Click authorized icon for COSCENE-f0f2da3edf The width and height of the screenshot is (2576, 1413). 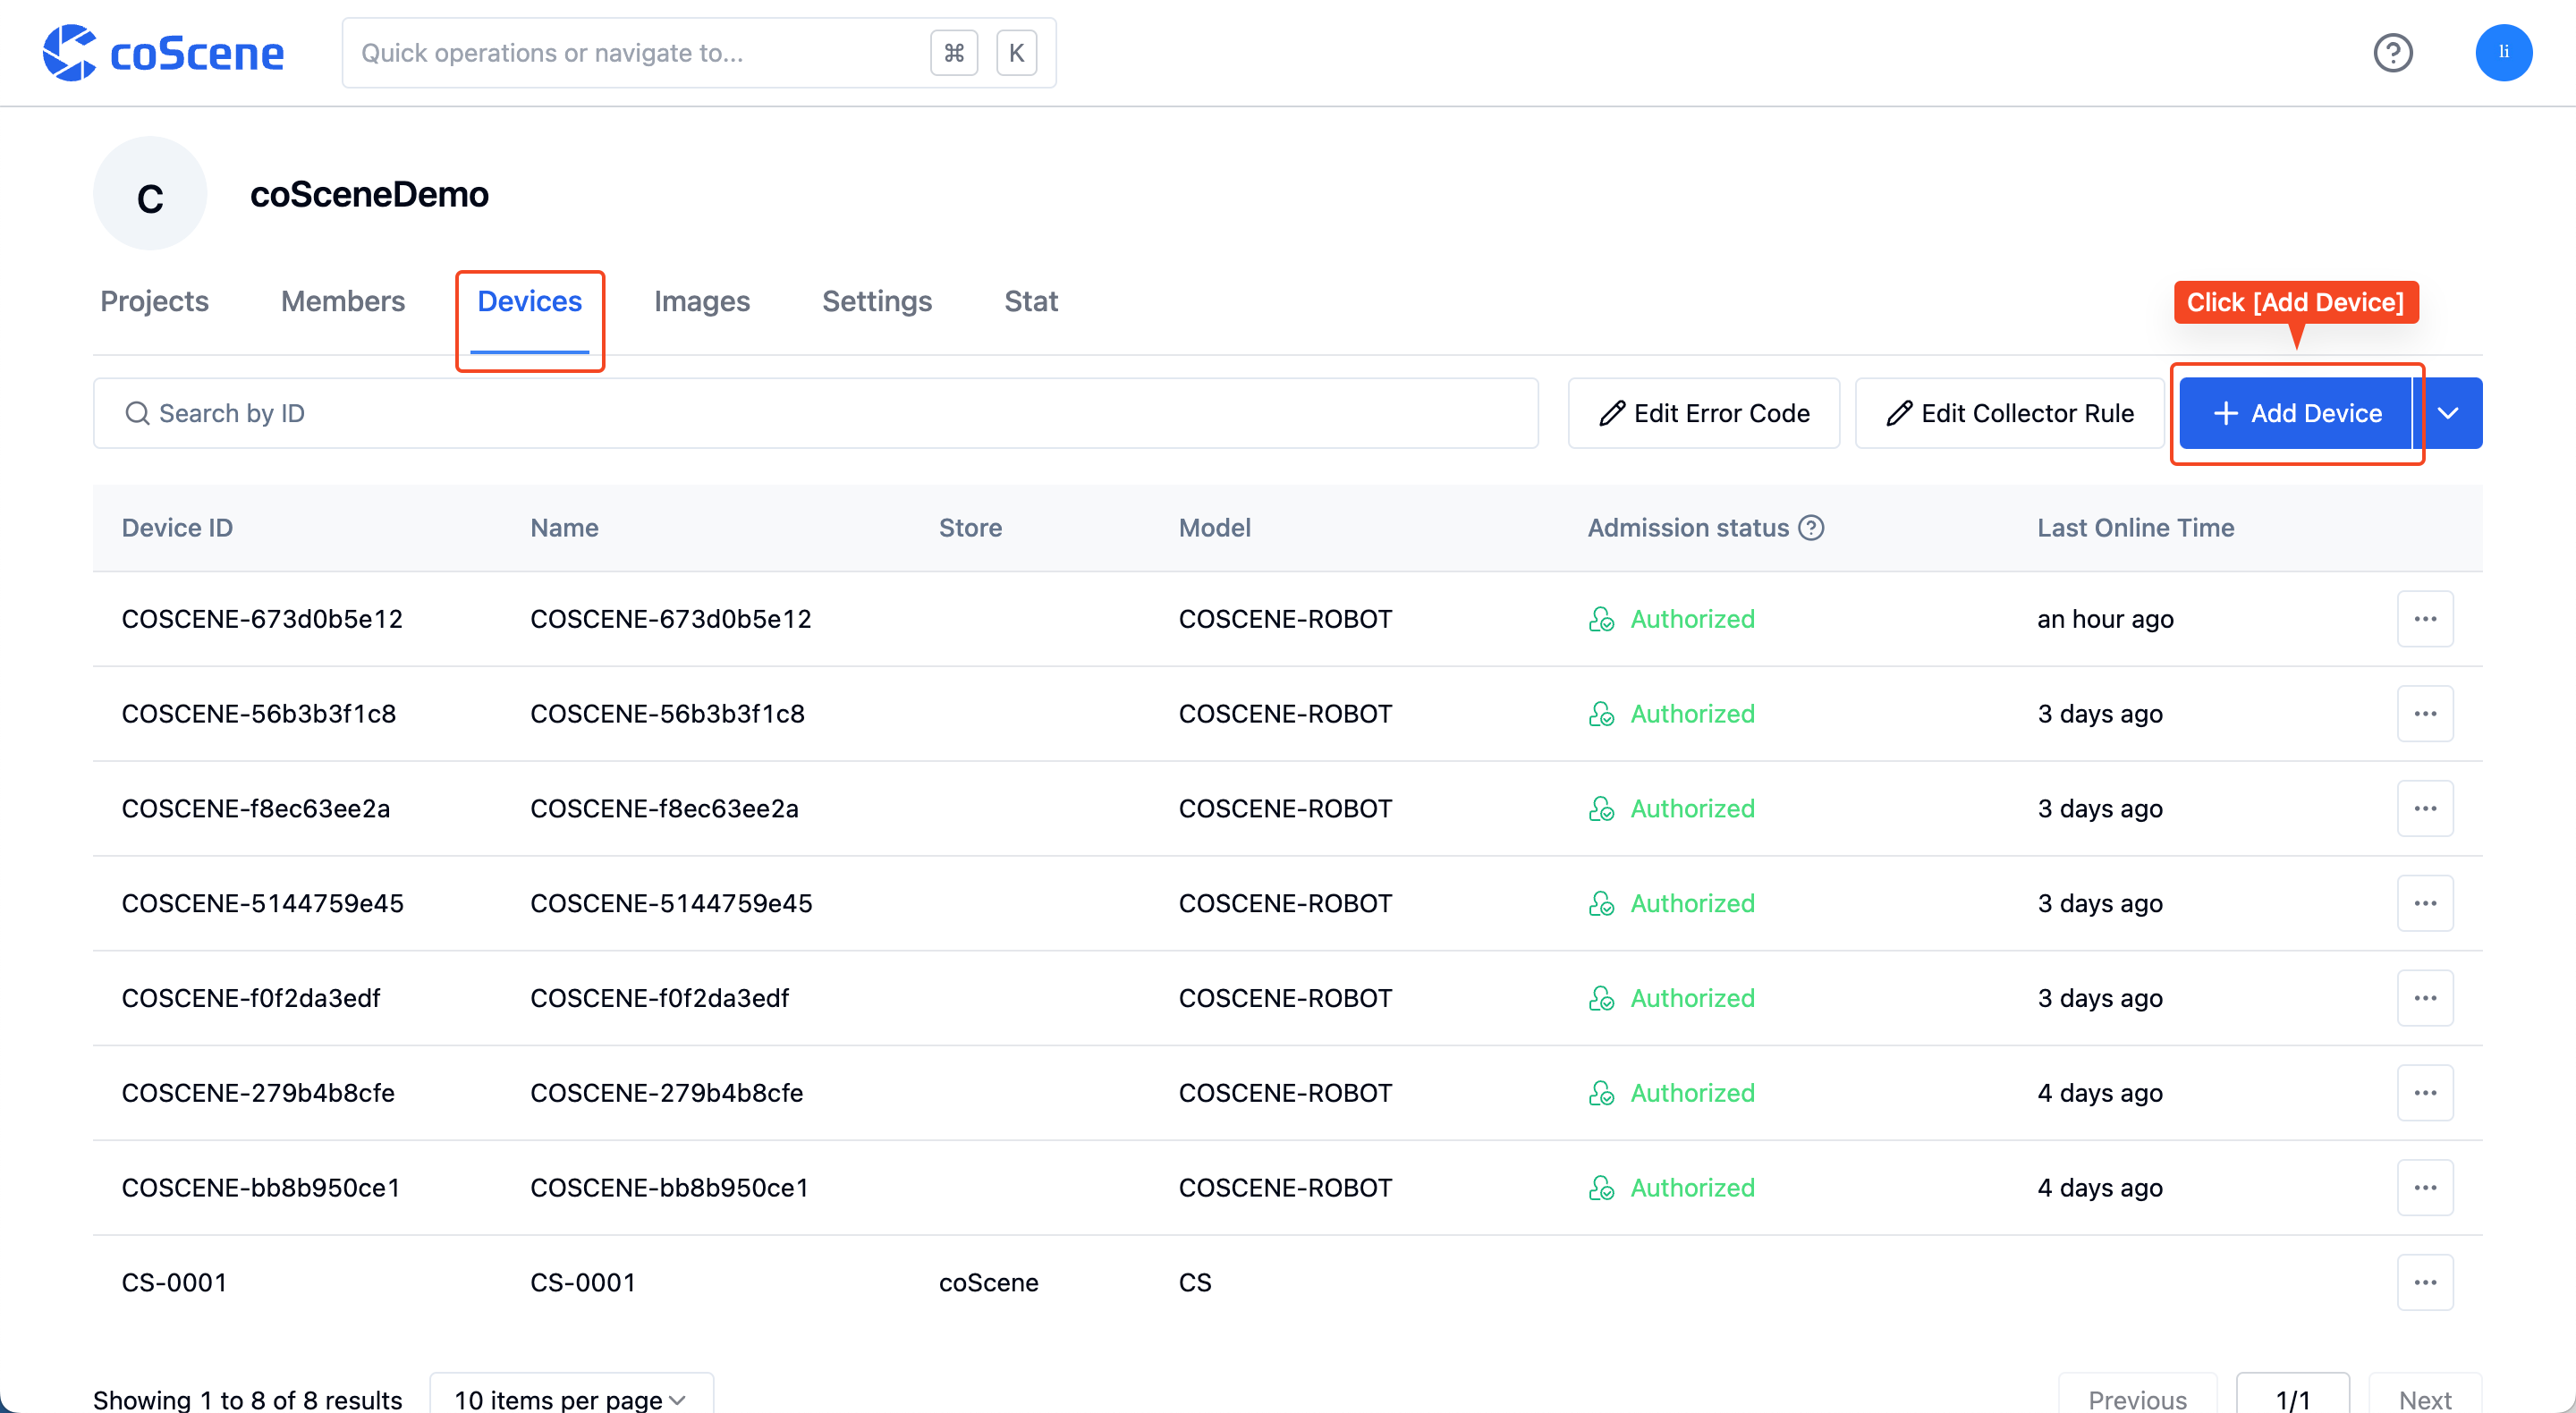(1601, 998)
